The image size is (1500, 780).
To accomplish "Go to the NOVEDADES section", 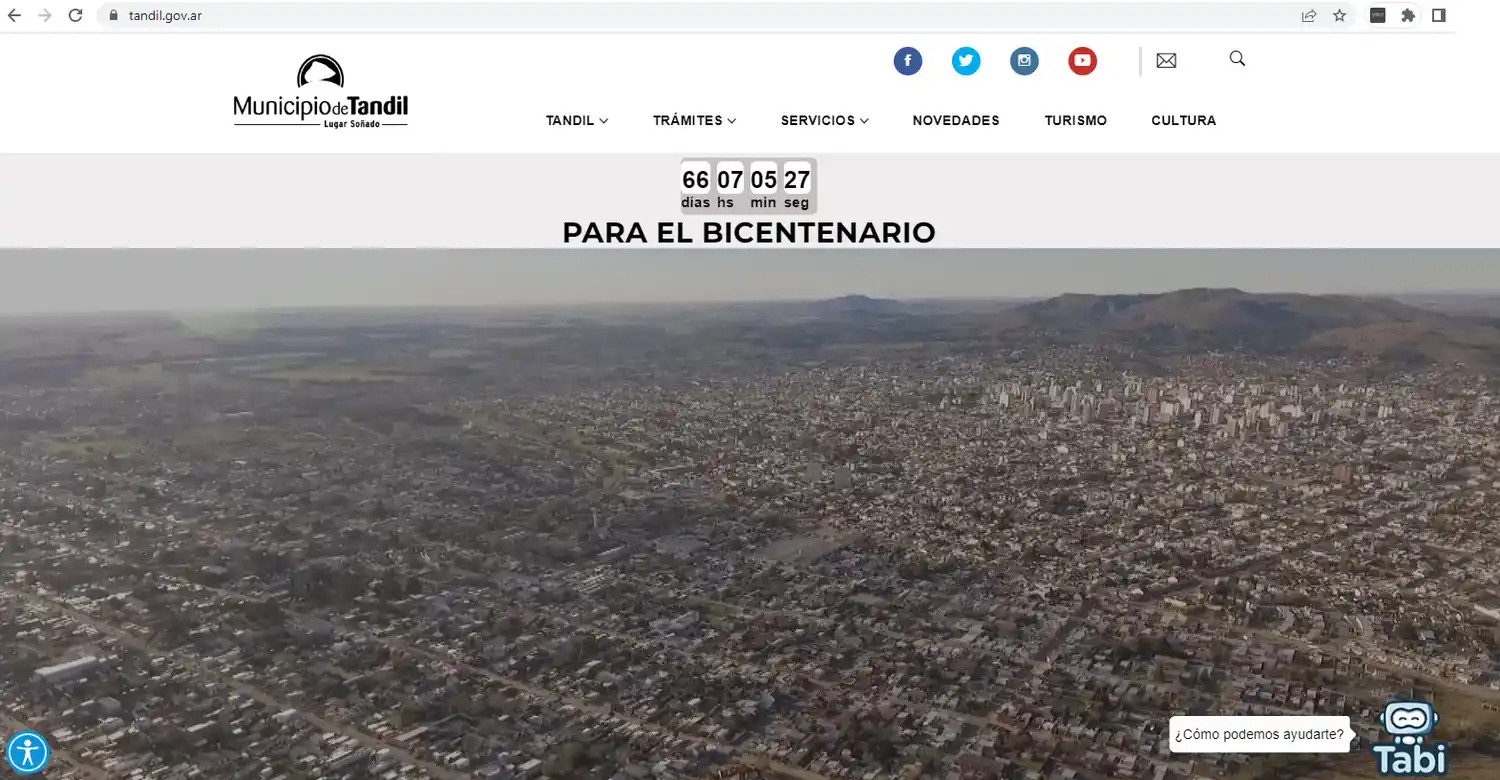I will [x=955, y=120].
